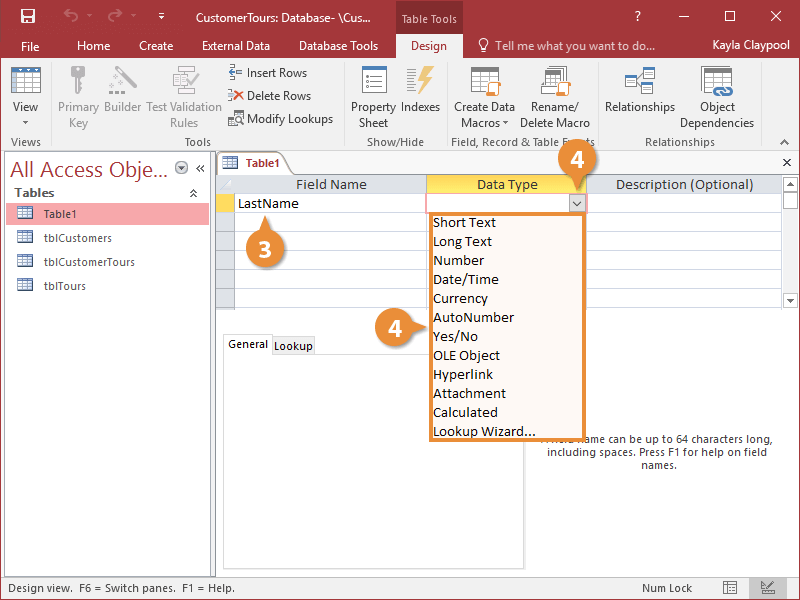The height and width of the screenshot is (600, 800).
Task: Click Insert Rows in the Tools group
Action: [x=268, y=73]
